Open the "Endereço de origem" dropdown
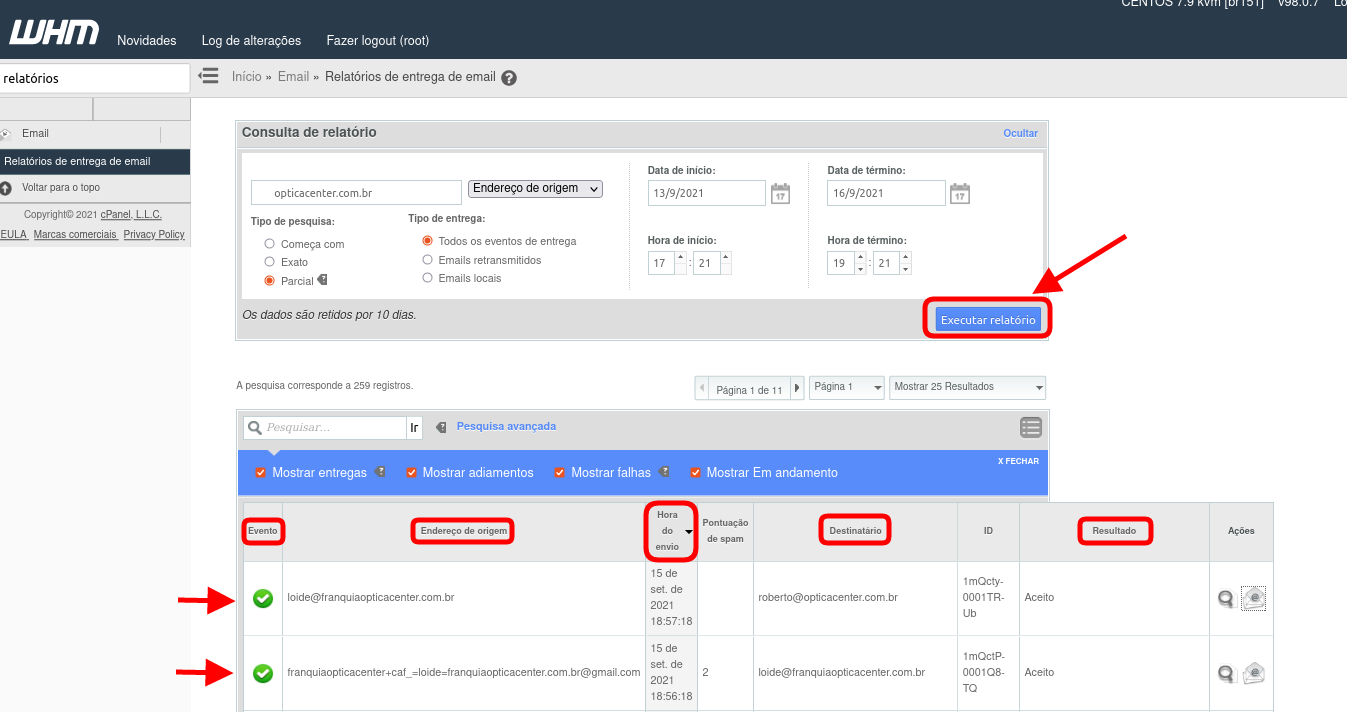This screenshot has width=1347, height=712. coord(535,189)
